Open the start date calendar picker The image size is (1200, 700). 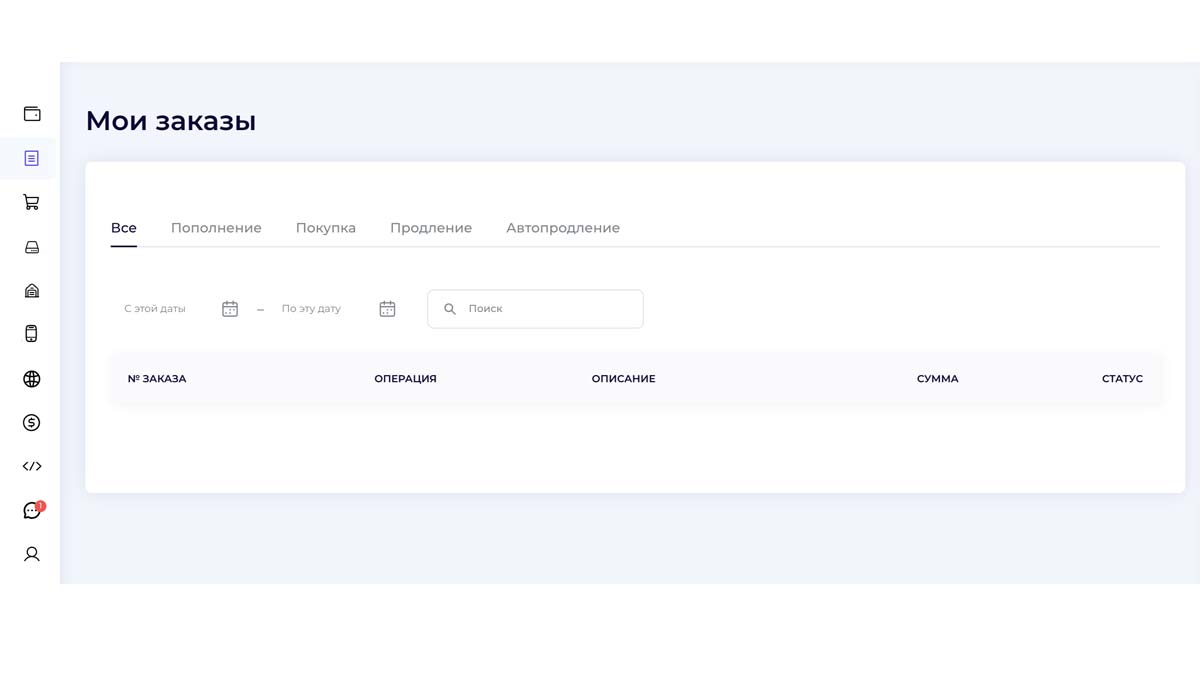230,309
